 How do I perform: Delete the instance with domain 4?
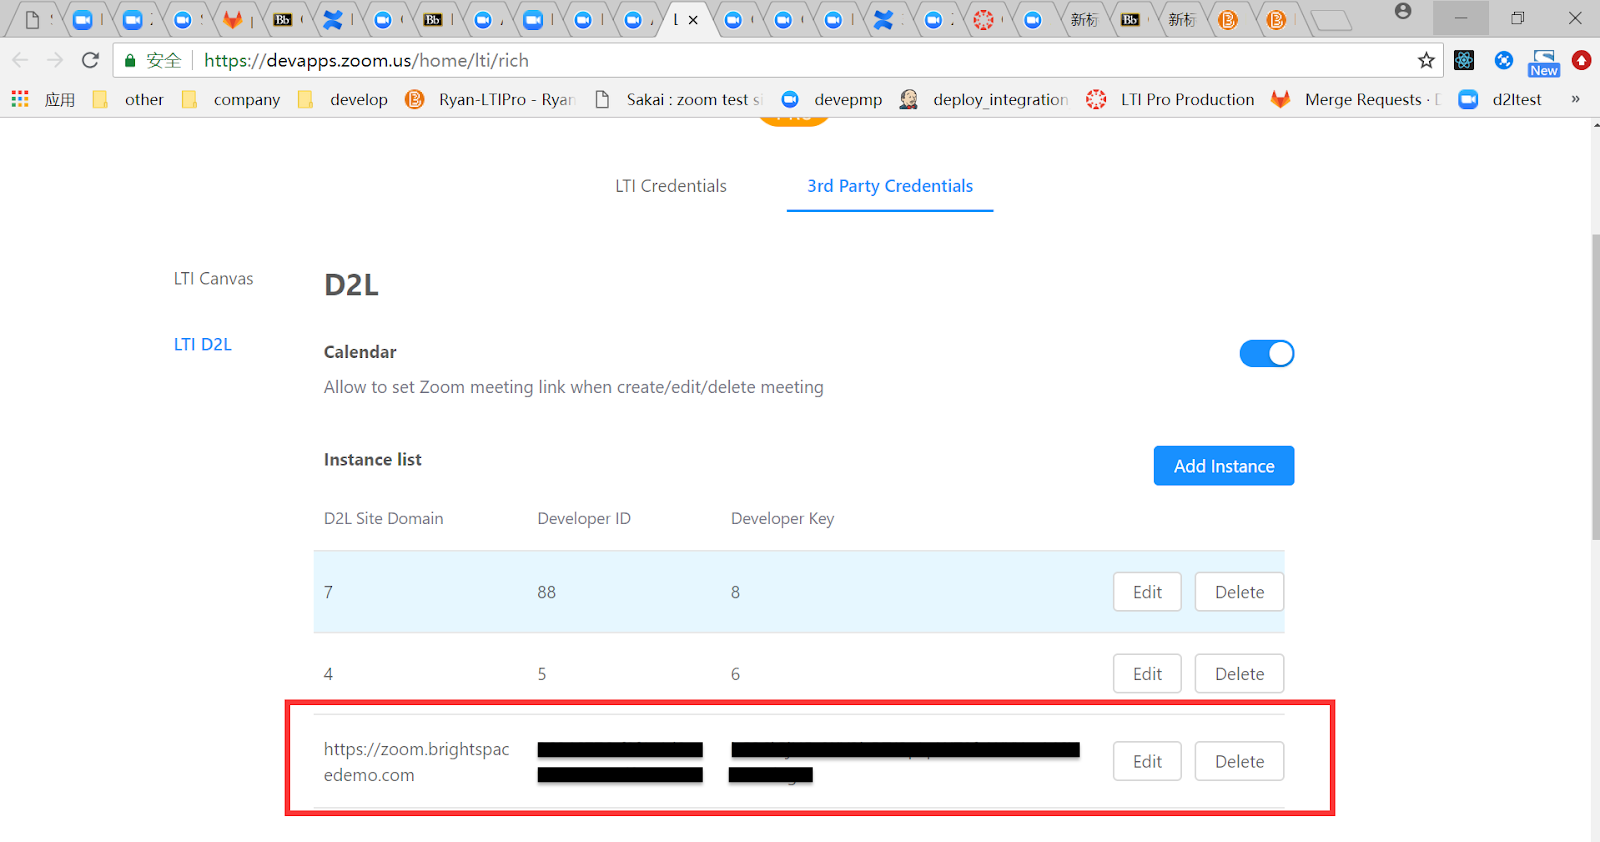(x=1239, y=674)
